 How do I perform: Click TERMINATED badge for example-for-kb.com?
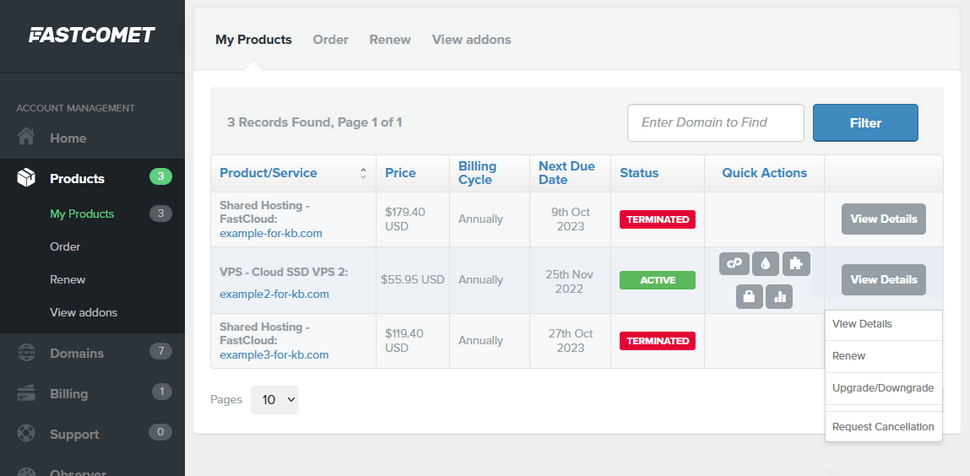click(x=658, y=220)
